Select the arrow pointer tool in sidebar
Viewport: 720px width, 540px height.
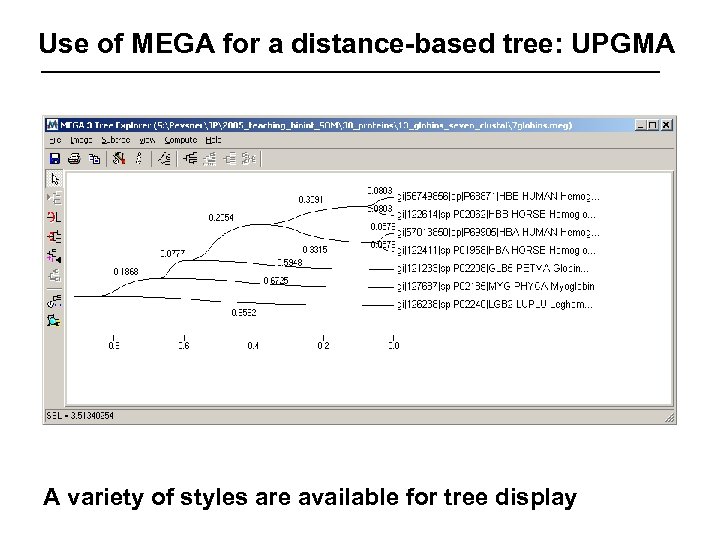tap(55, 179)
